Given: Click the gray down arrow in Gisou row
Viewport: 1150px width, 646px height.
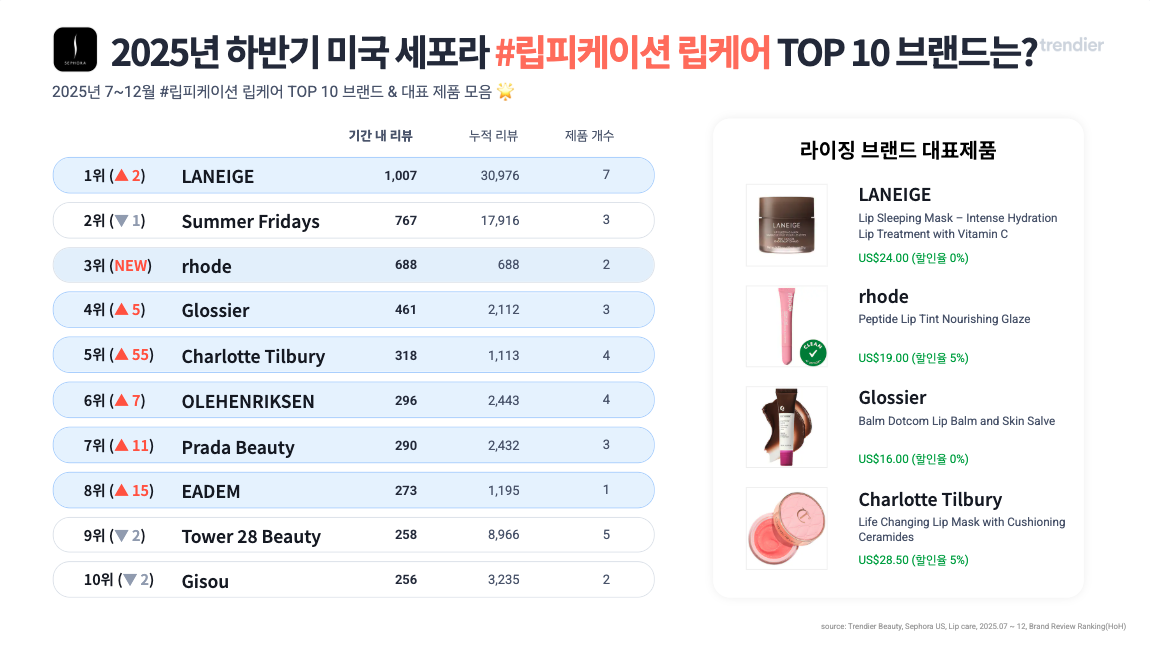Looking at the screenshot, I should coord(130,580).
